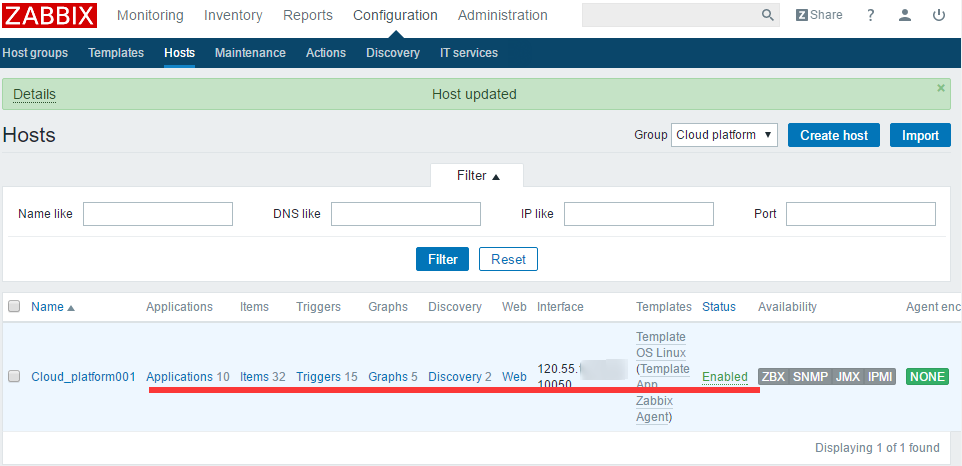
Task: Open the Reports menu
Action: tap(308, 15)
